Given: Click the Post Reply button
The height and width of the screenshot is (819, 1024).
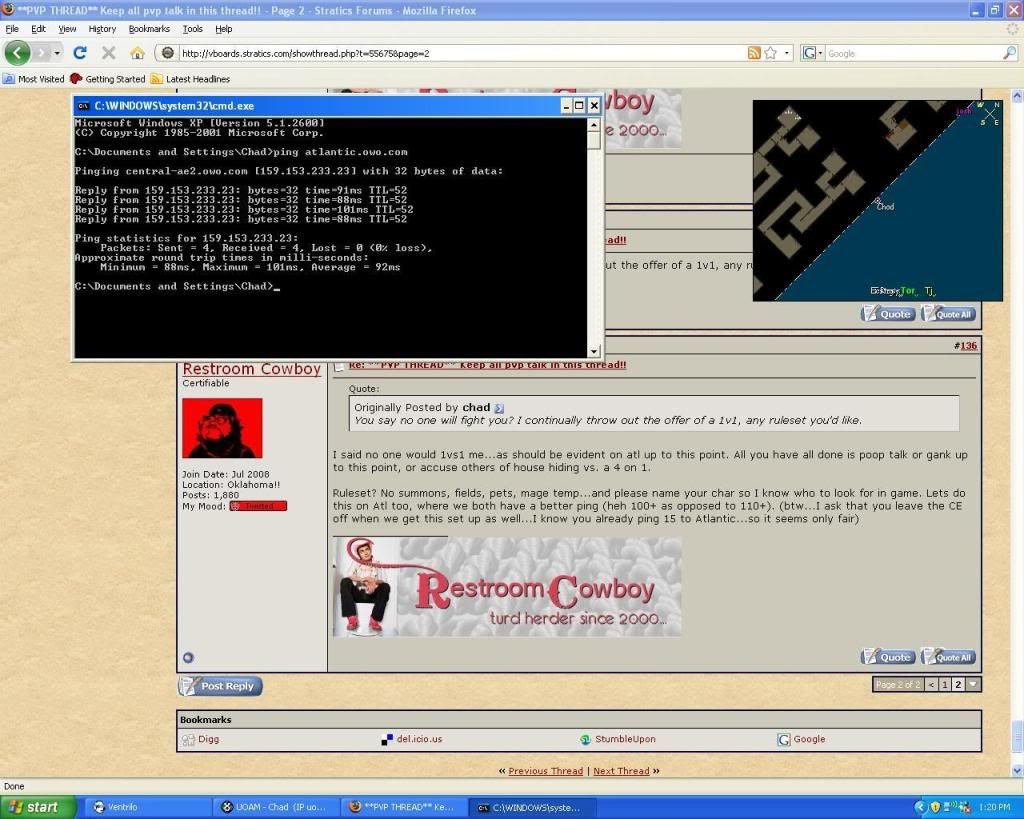Looking at the screenshot, I should (220, 686).
